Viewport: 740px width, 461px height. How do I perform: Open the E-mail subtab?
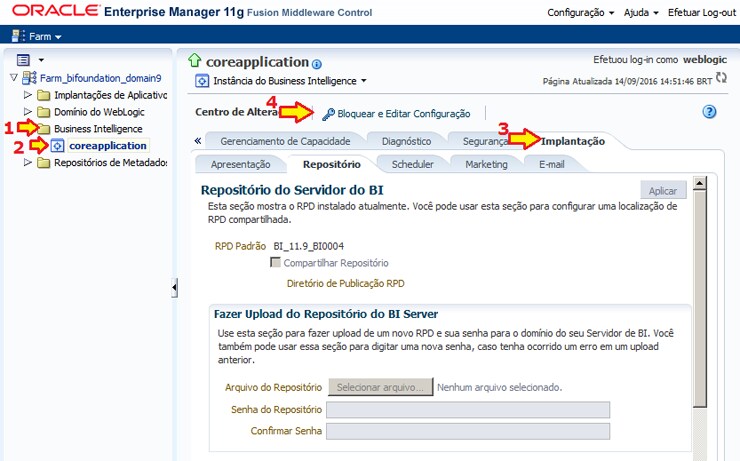[552, 164]
